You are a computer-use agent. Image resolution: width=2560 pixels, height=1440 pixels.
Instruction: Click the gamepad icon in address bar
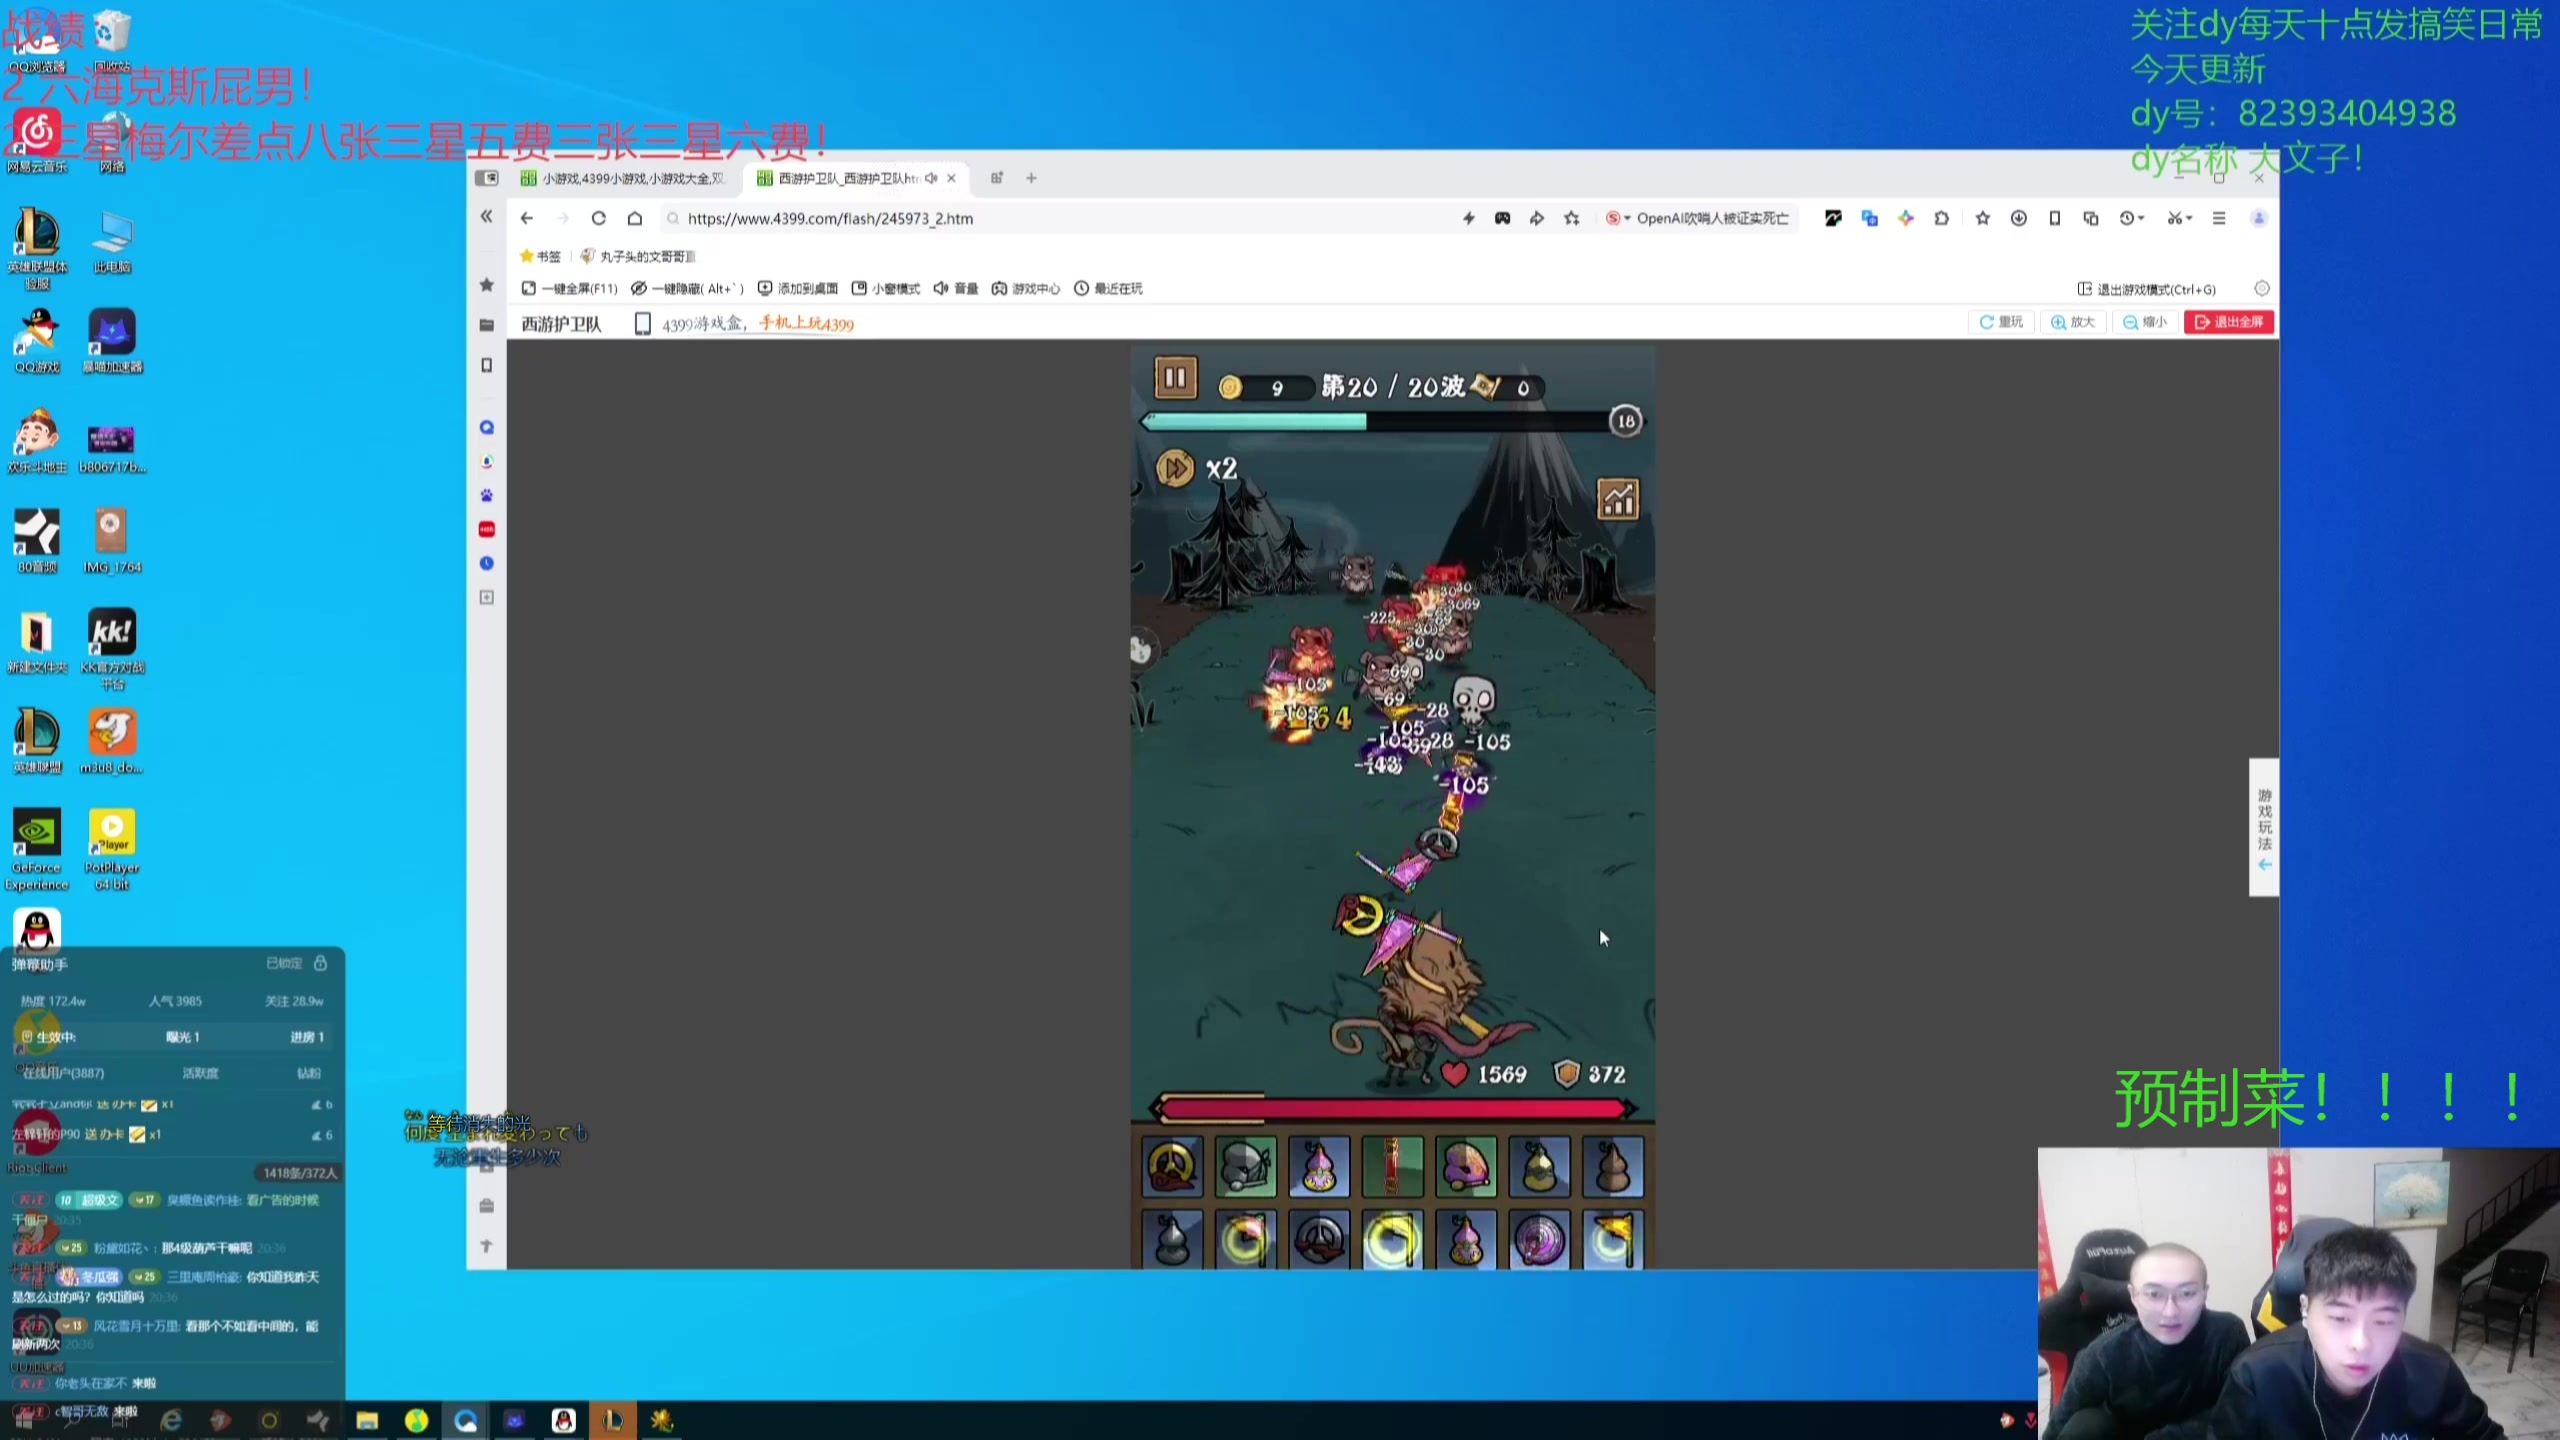1502,218
